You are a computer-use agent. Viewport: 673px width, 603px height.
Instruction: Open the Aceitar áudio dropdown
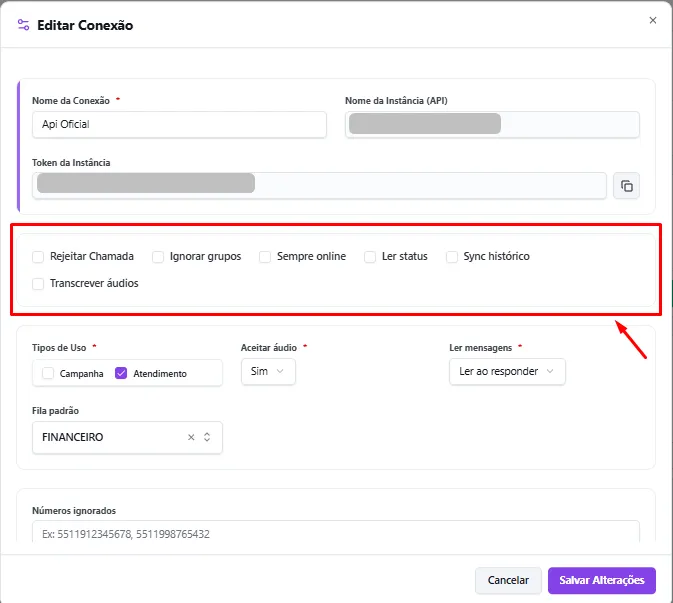click(x=268, y=371)
